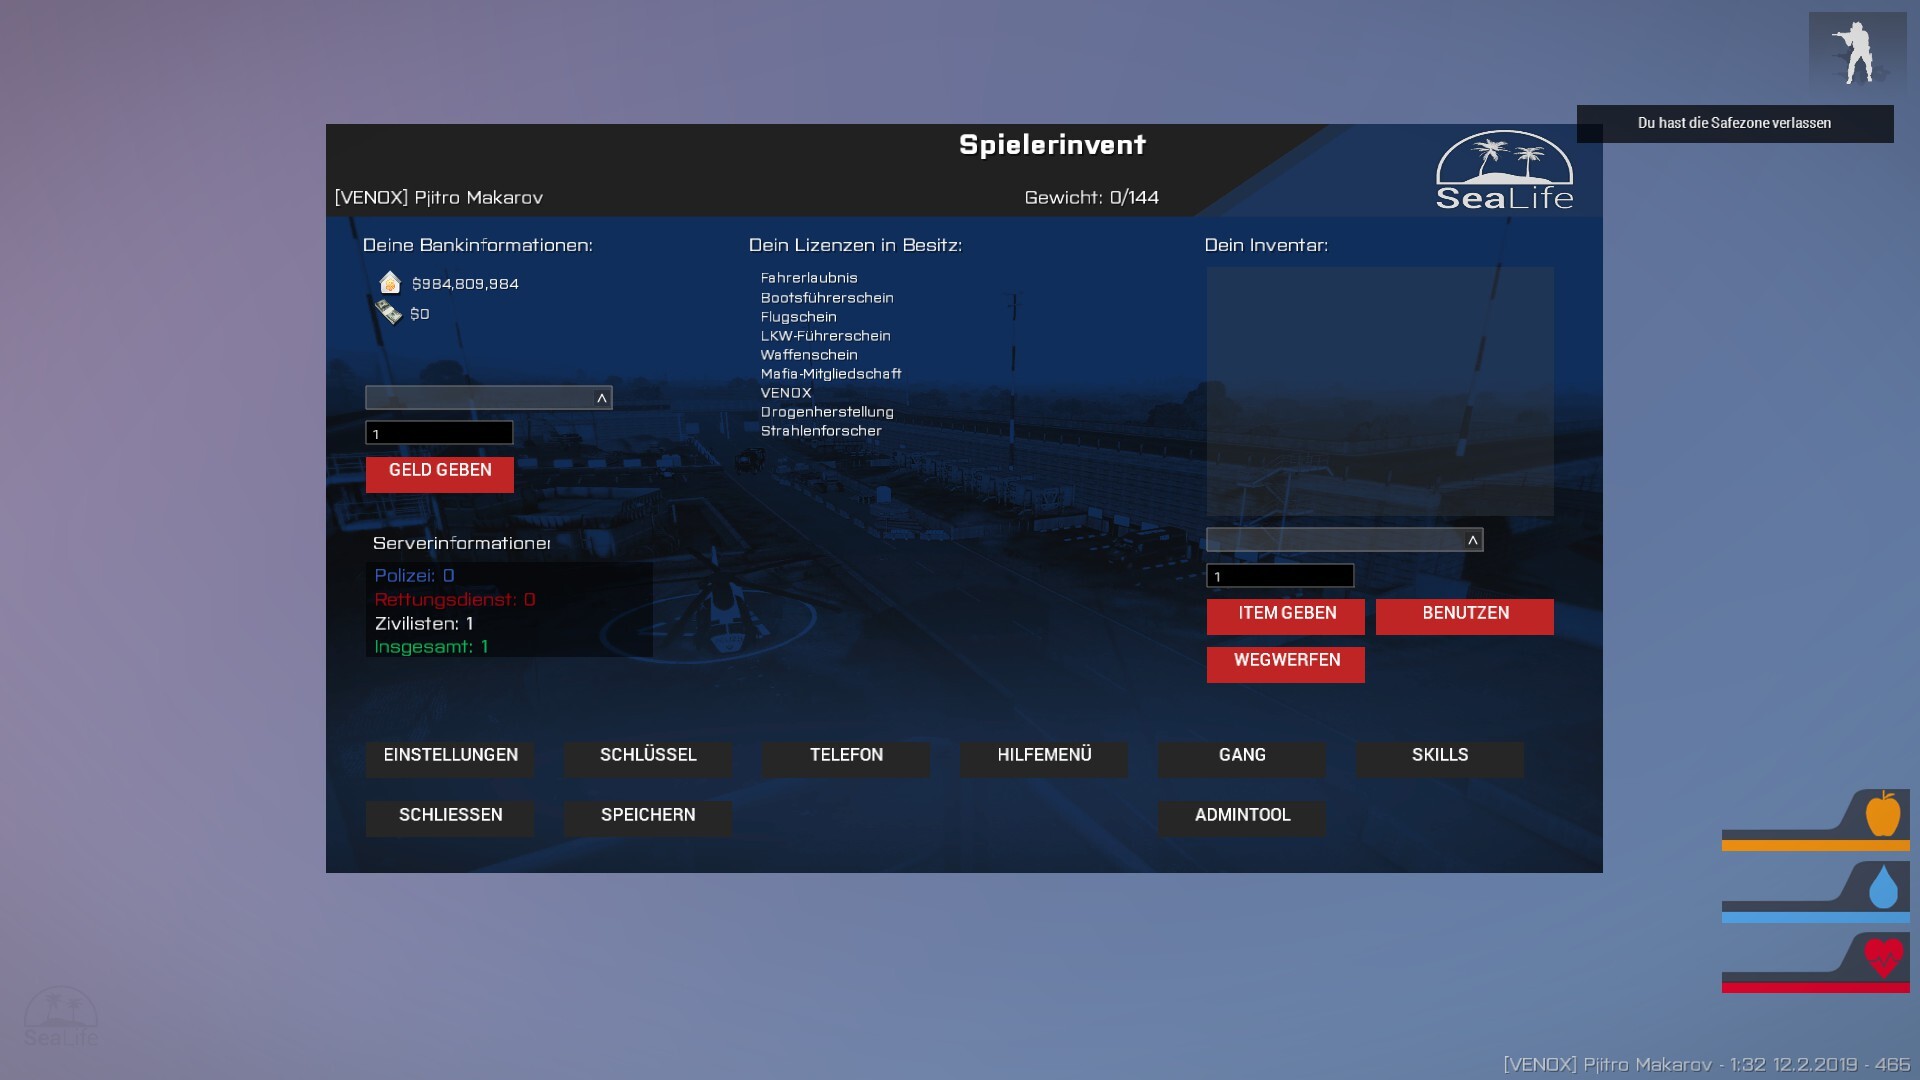Click the orange hunger status bar

click(1815, 846)
